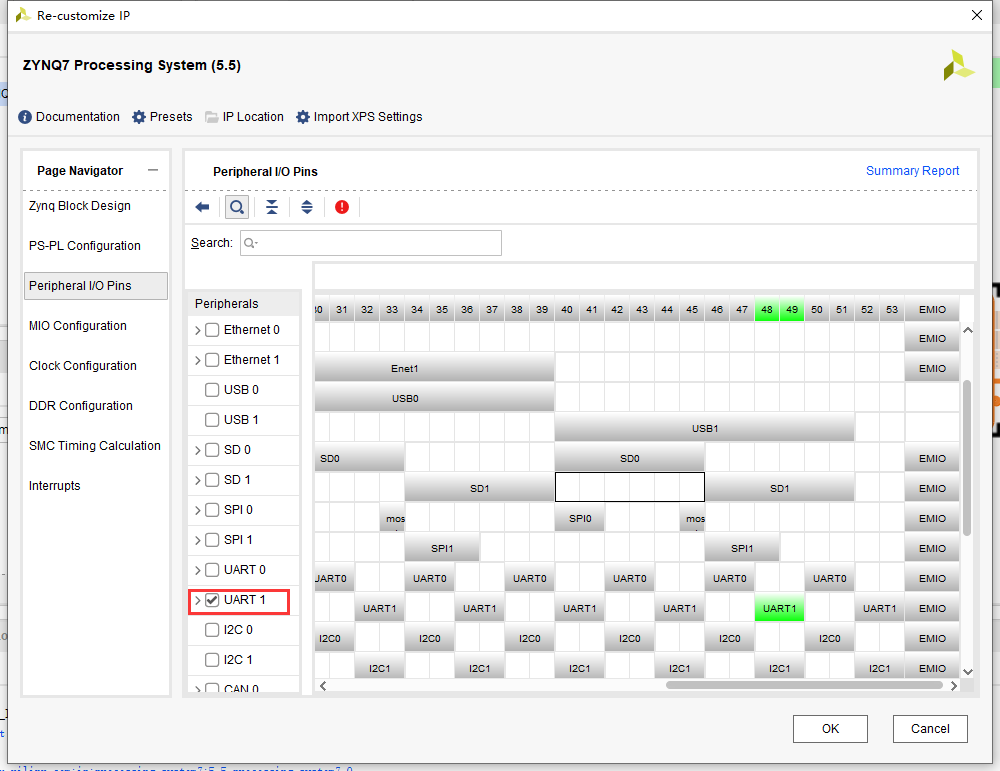1000x771 pixels.
Task: Enable the UART 0 checkbox
Action: (x=212, y=570)
